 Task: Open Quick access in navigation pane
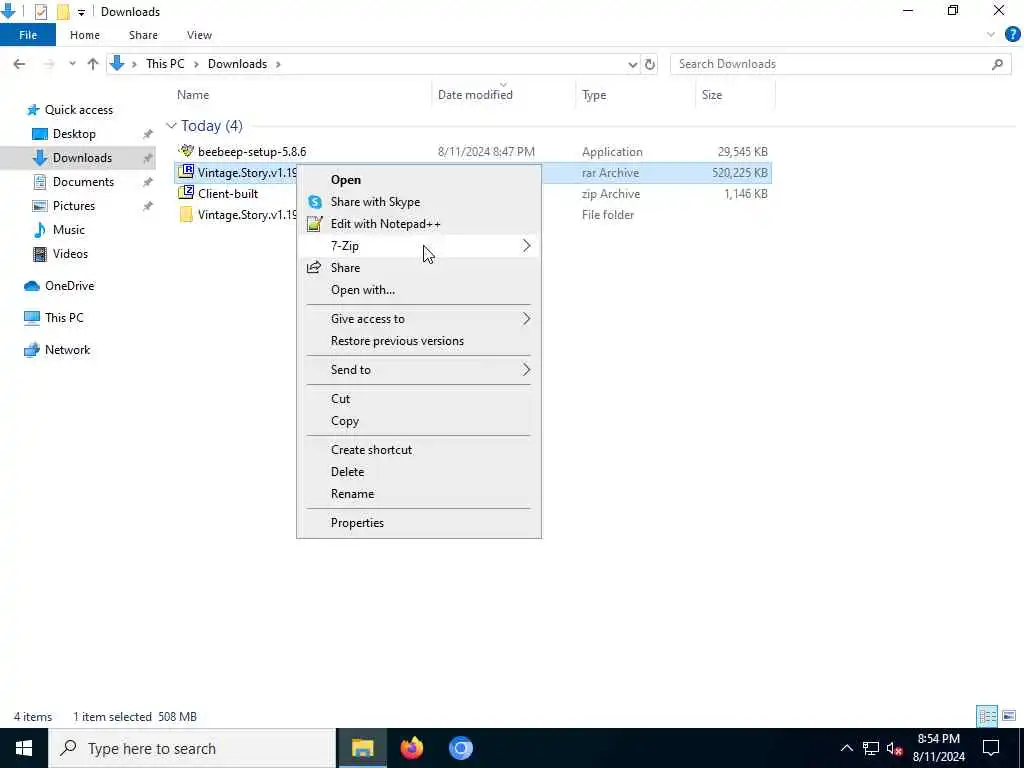point(78,110)
